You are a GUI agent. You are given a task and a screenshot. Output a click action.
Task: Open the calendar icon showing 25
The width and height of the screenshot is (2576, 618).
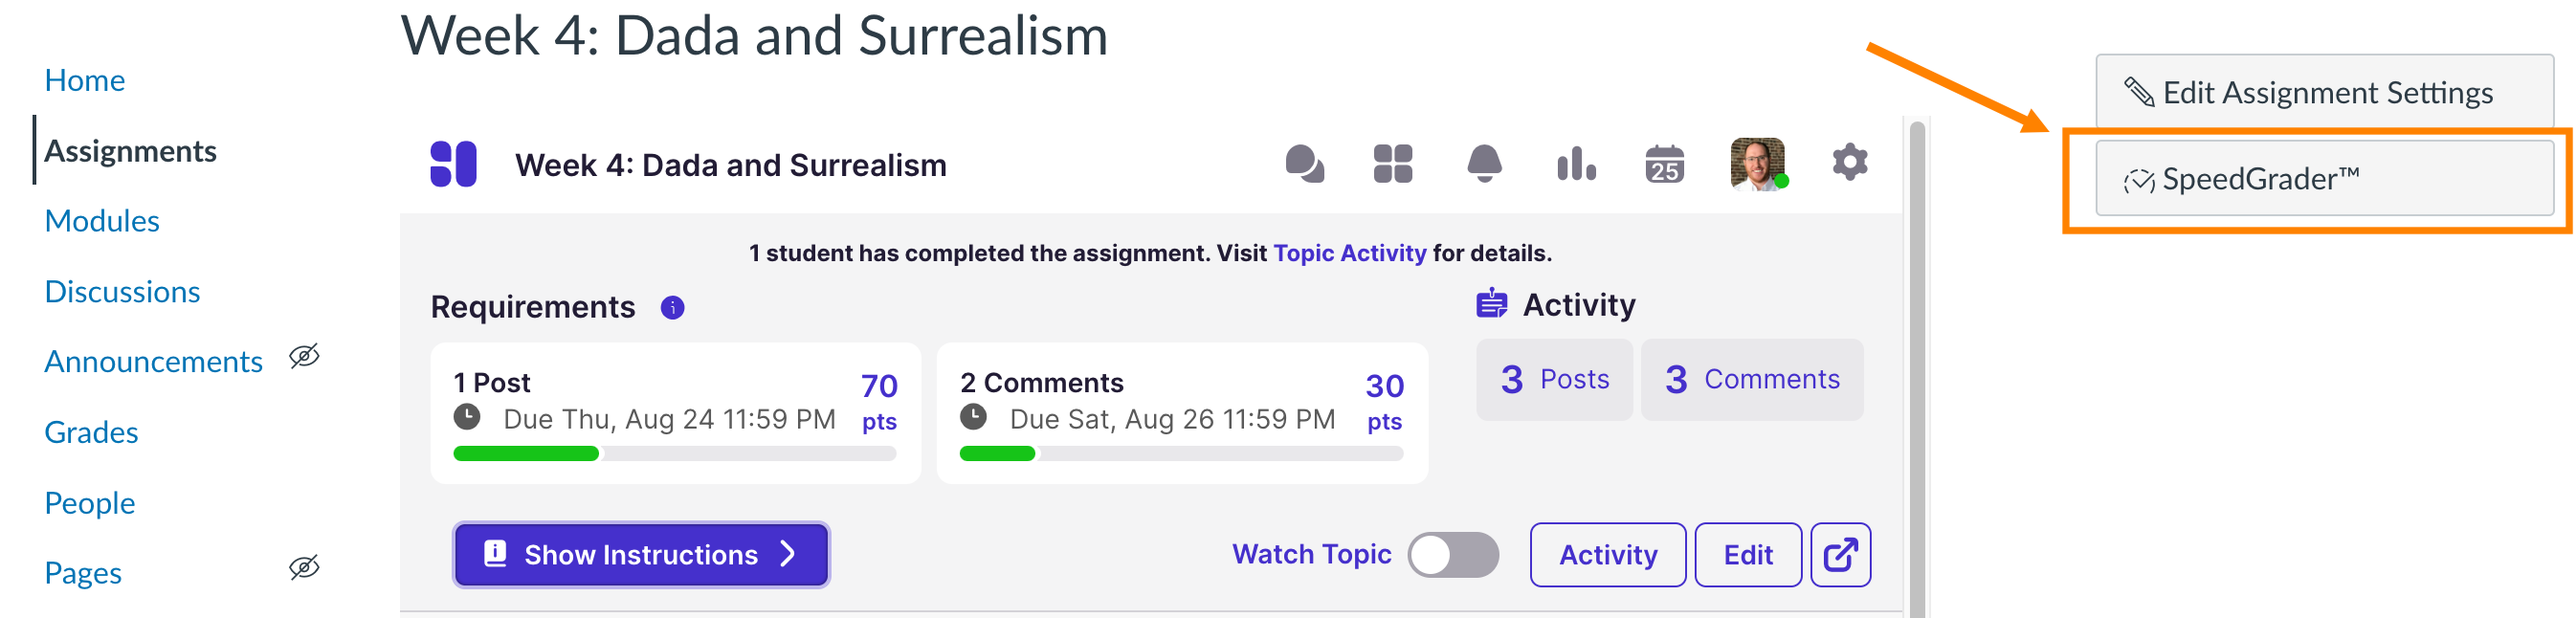[1664, 164]
